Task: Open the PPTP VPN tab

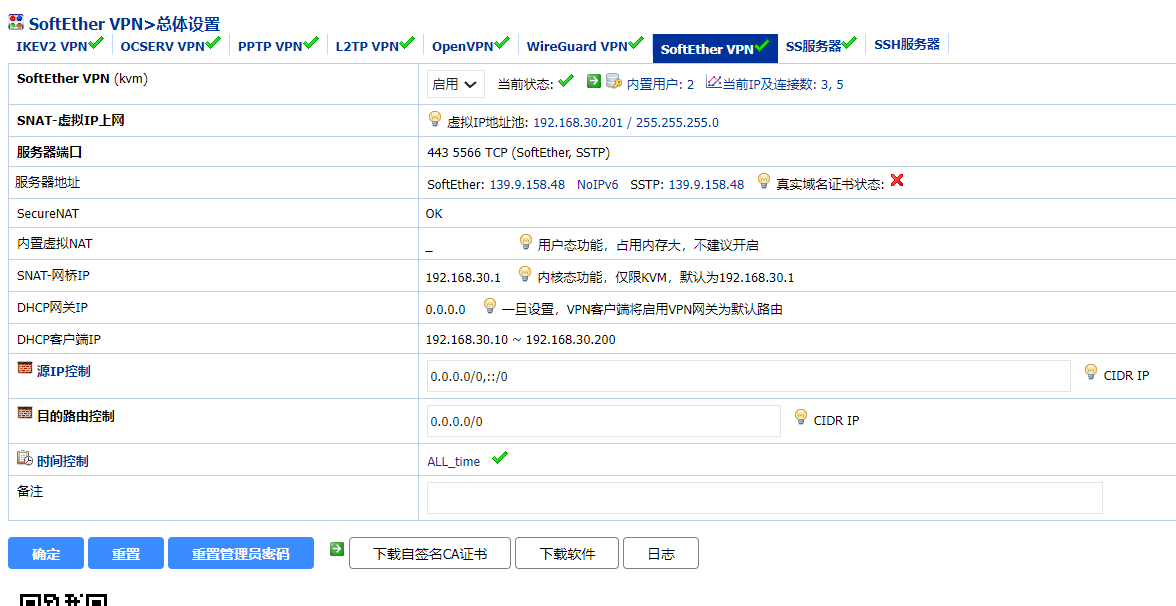Action: (278, 45)
